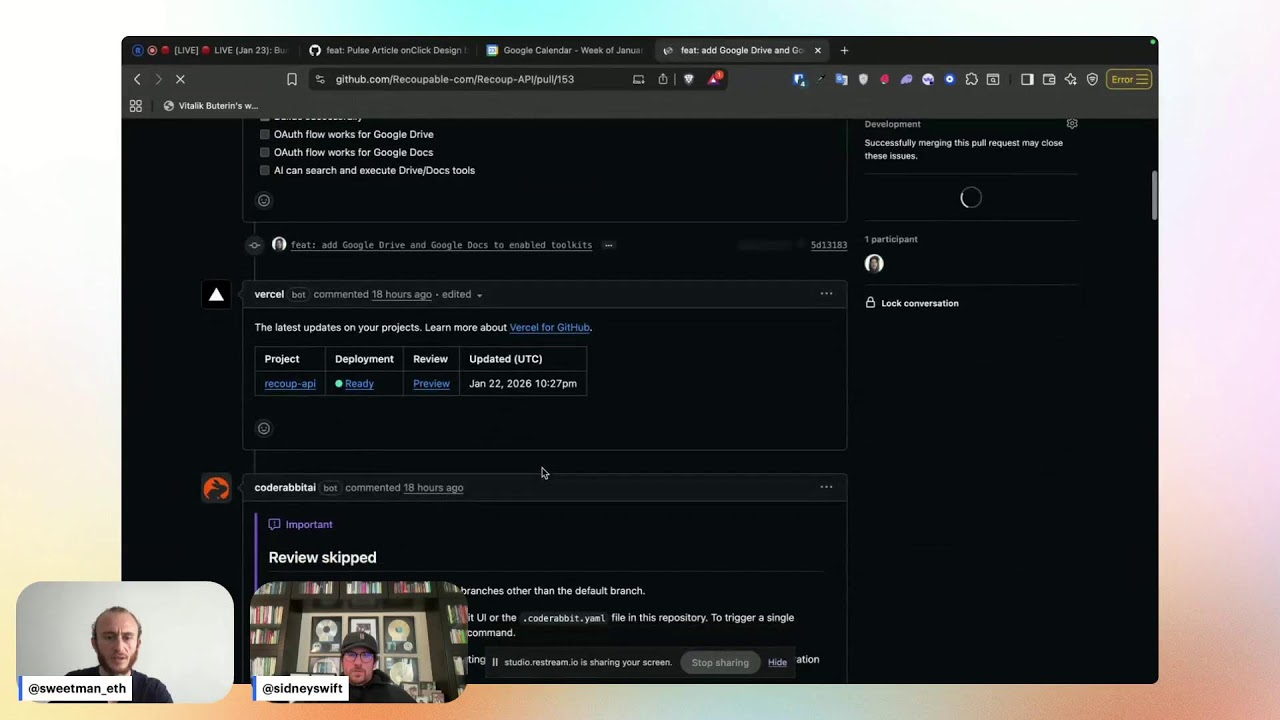Click the vercel author name
Image resolution: width=1280 pixels, height=720 pixels.
(x=269, y=294)
